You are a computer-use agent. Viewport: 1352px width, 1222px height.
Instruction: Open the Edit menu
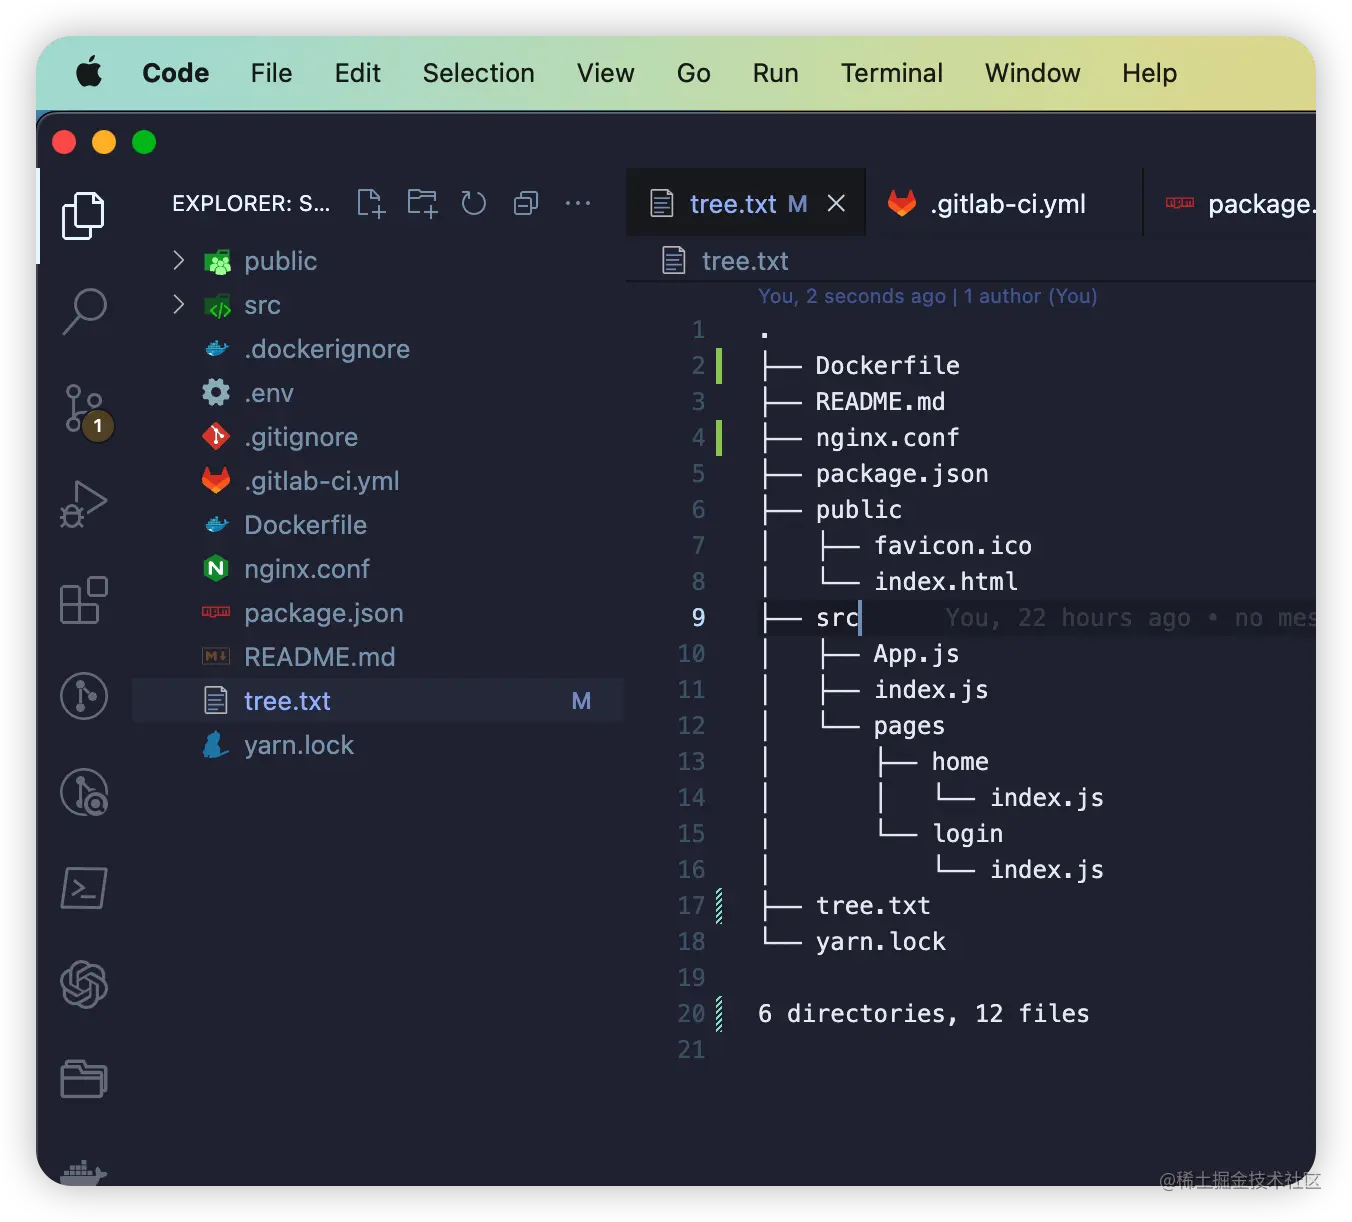tap(357, 73)
